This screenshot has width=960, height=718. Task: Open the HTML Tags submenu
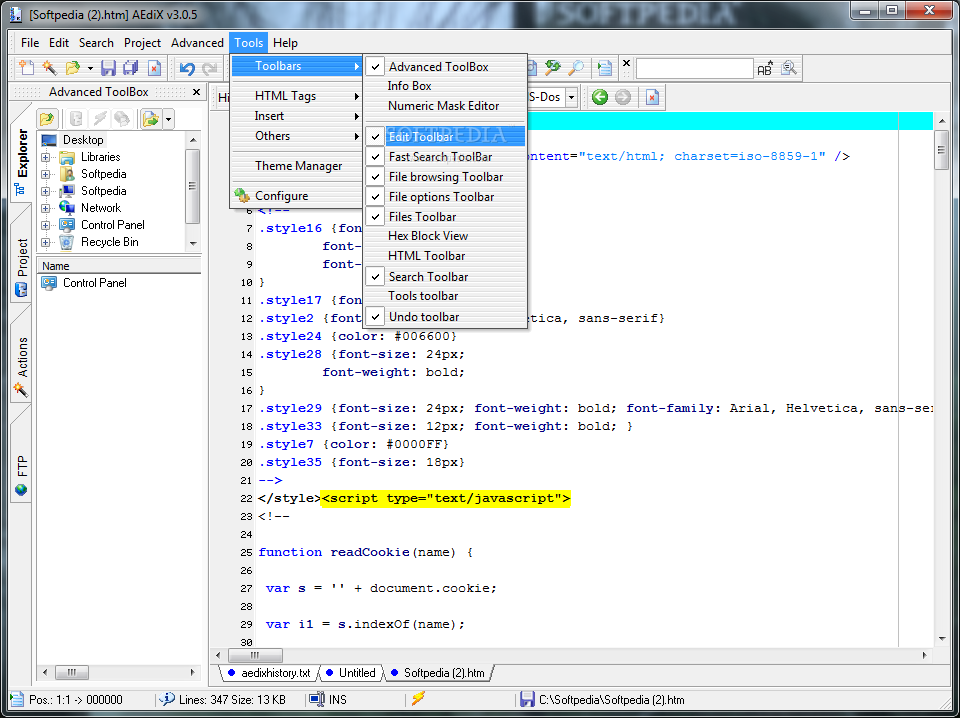click(297, 96)
